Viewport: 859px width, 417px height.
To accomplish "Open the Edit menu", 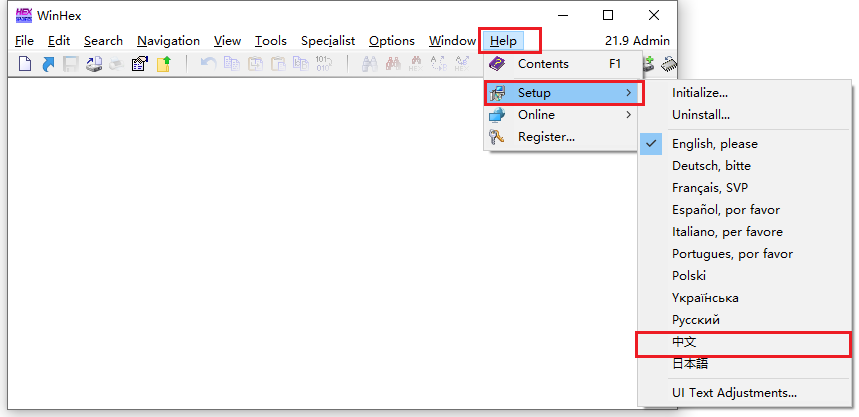I will pyautogui.click(x=59, y=41).
